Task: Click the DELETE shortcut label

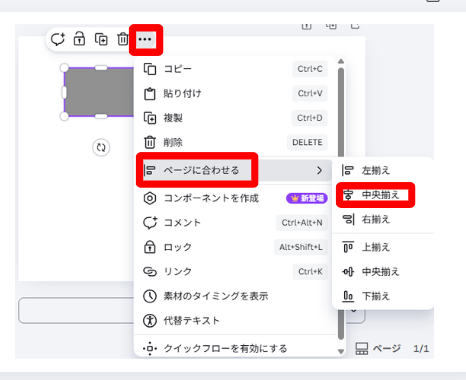Action: pos(307,142)
